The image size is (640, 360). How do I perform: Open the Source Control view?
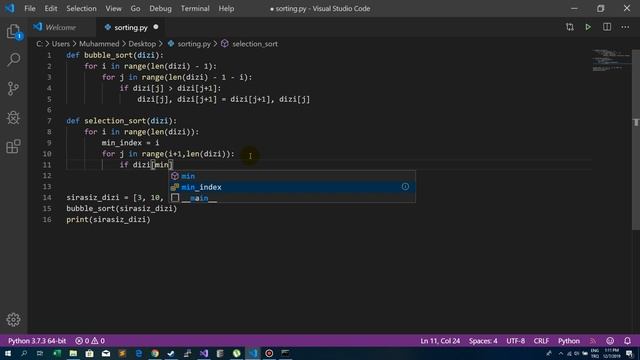click(x=13, y=89)
